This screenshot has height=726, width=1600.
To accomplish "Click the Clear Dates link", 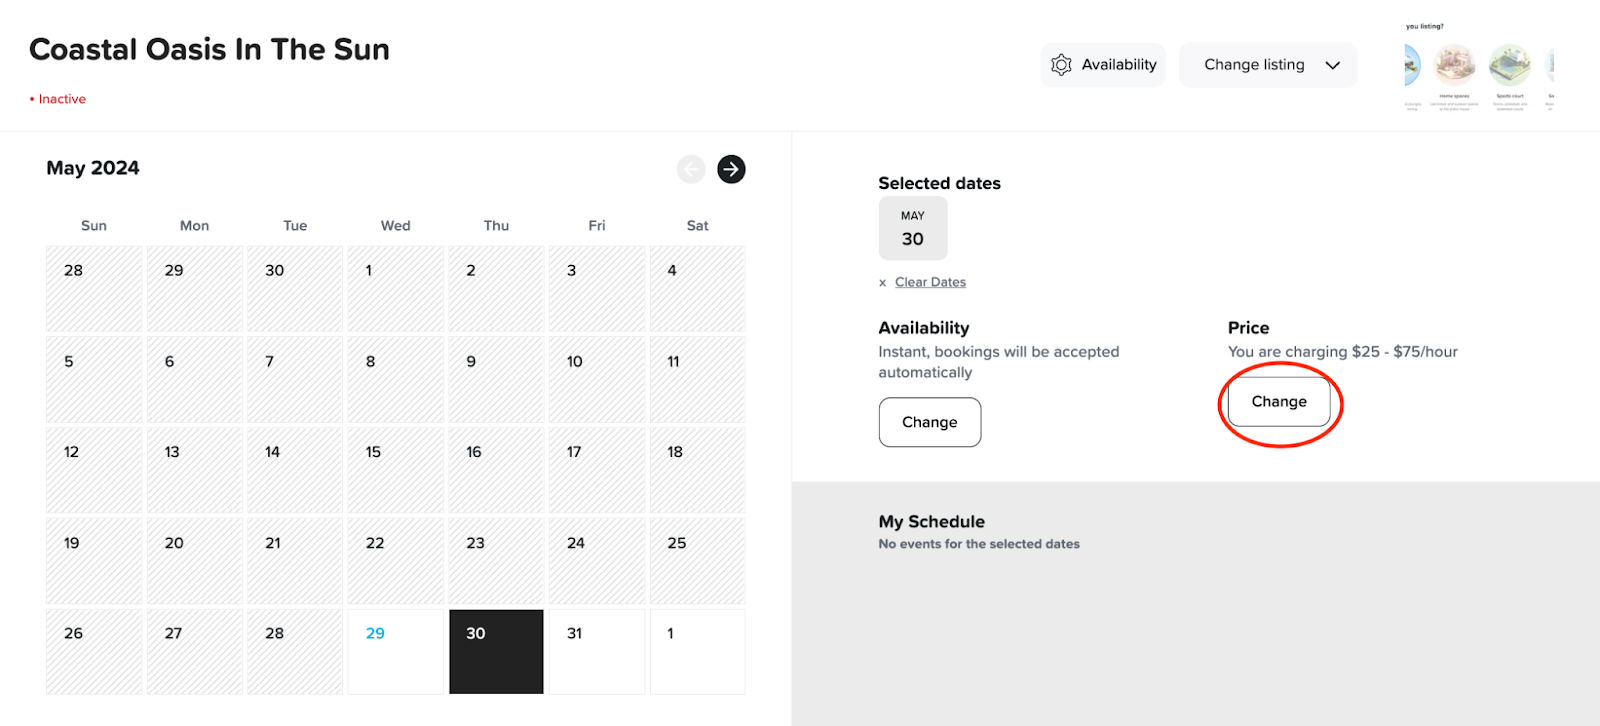I will (x=930, y=282).
